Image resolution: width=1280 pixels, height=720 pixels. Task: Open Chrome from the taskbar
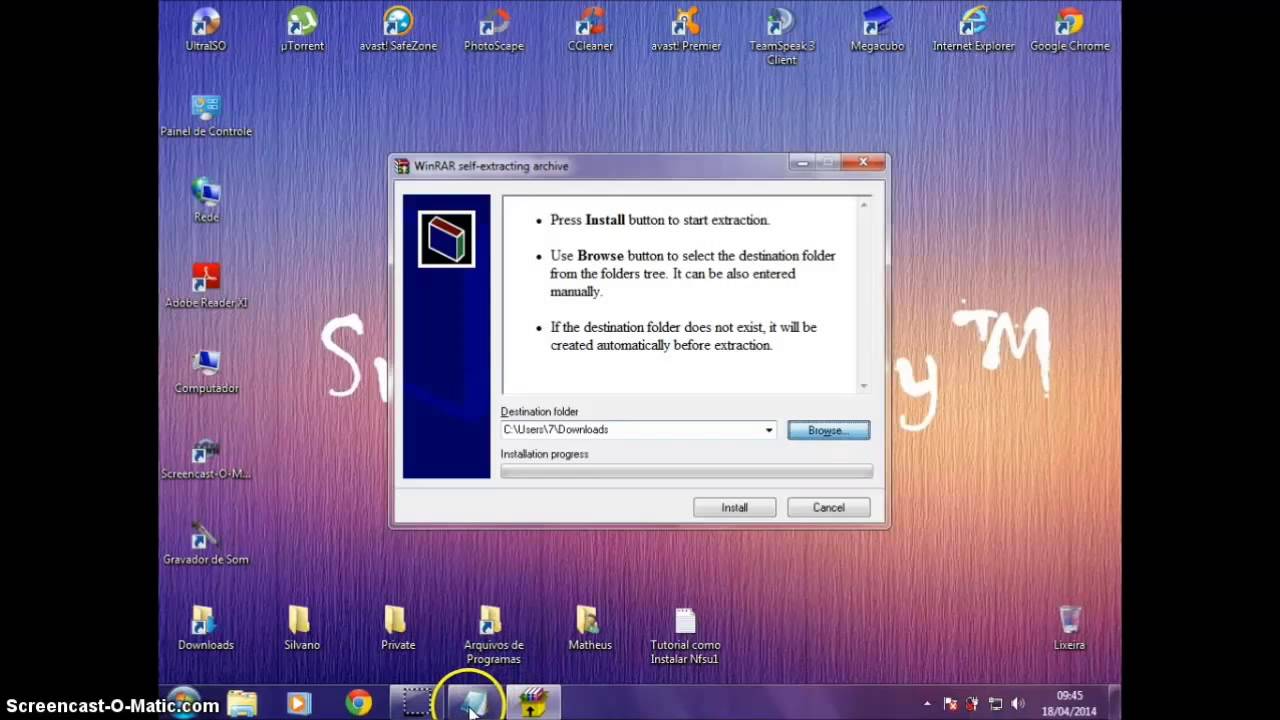click(358, 703)
